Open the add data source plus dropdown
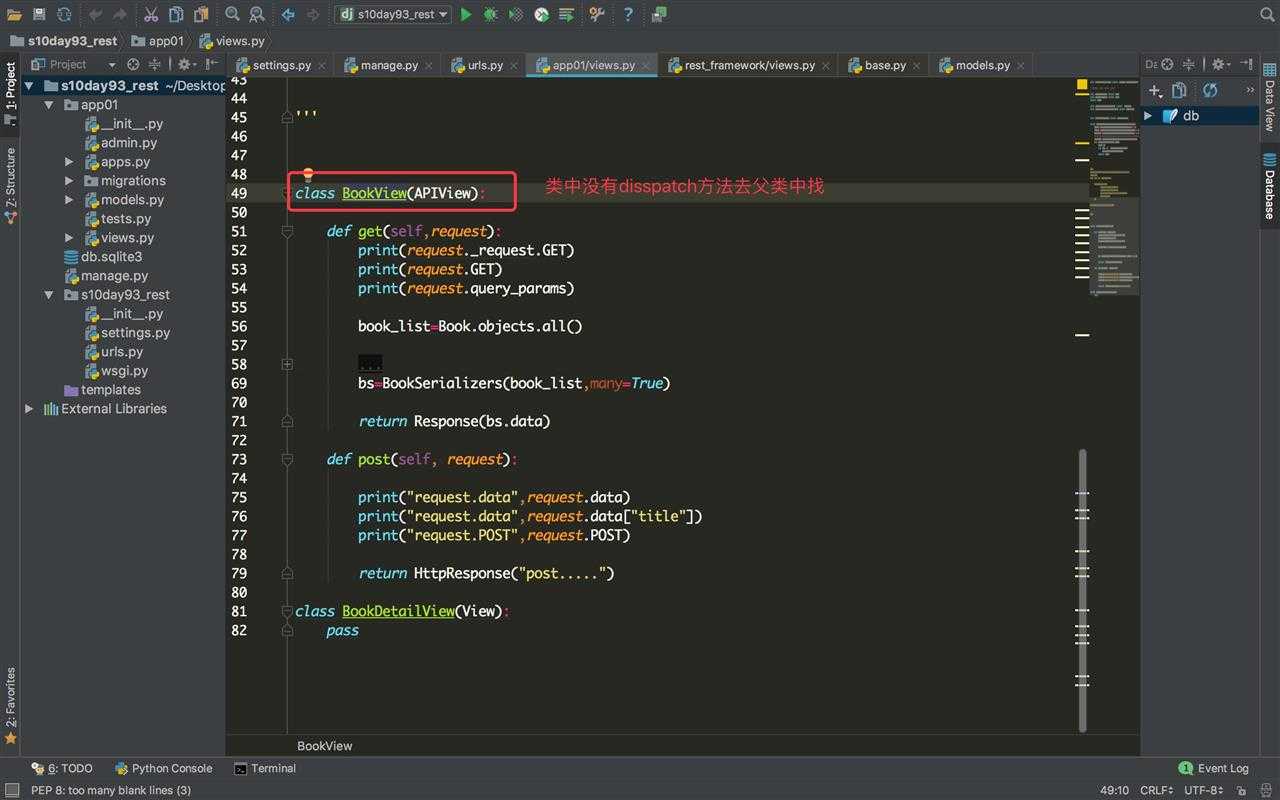 tap(1156, 90)
